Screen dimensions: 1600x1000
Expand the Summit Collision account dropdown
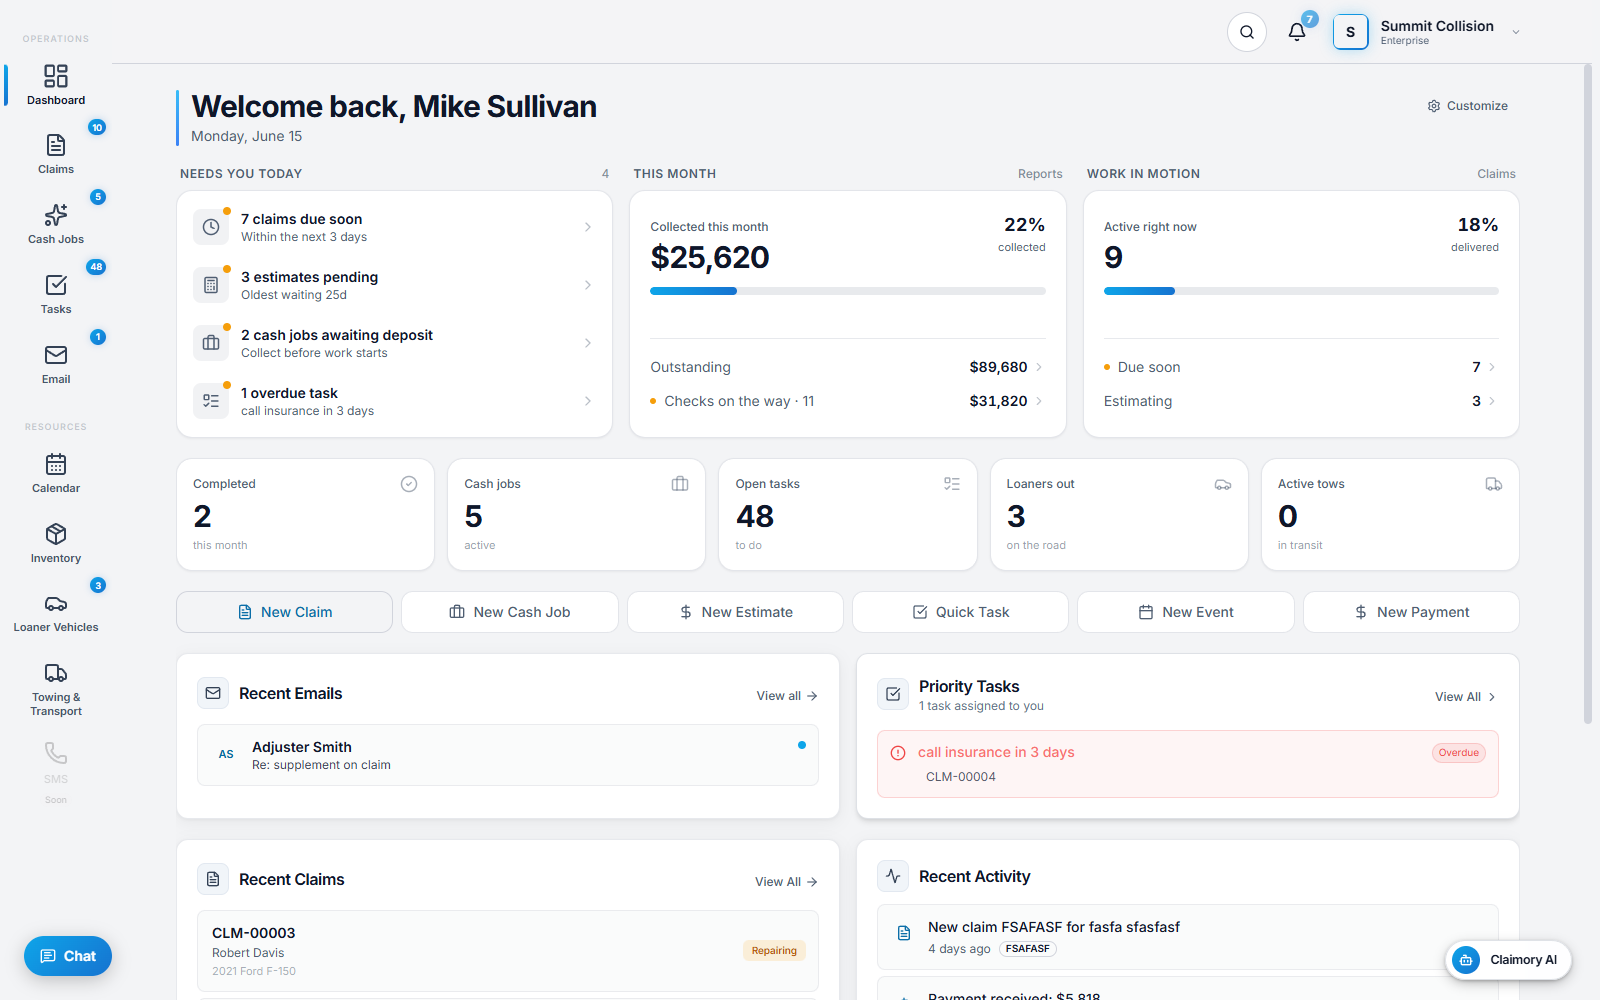[1516, 32]
